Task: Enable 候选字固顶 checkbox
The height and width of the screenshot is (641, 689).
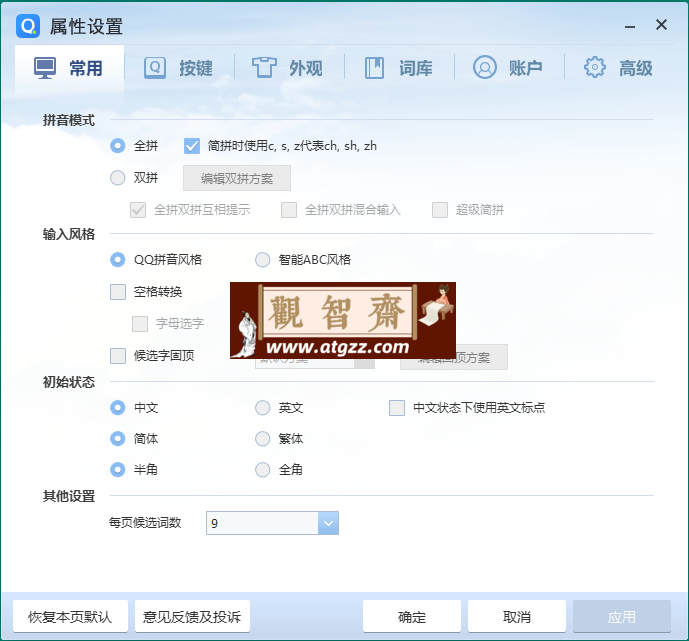Action: [x=118, y=356]
